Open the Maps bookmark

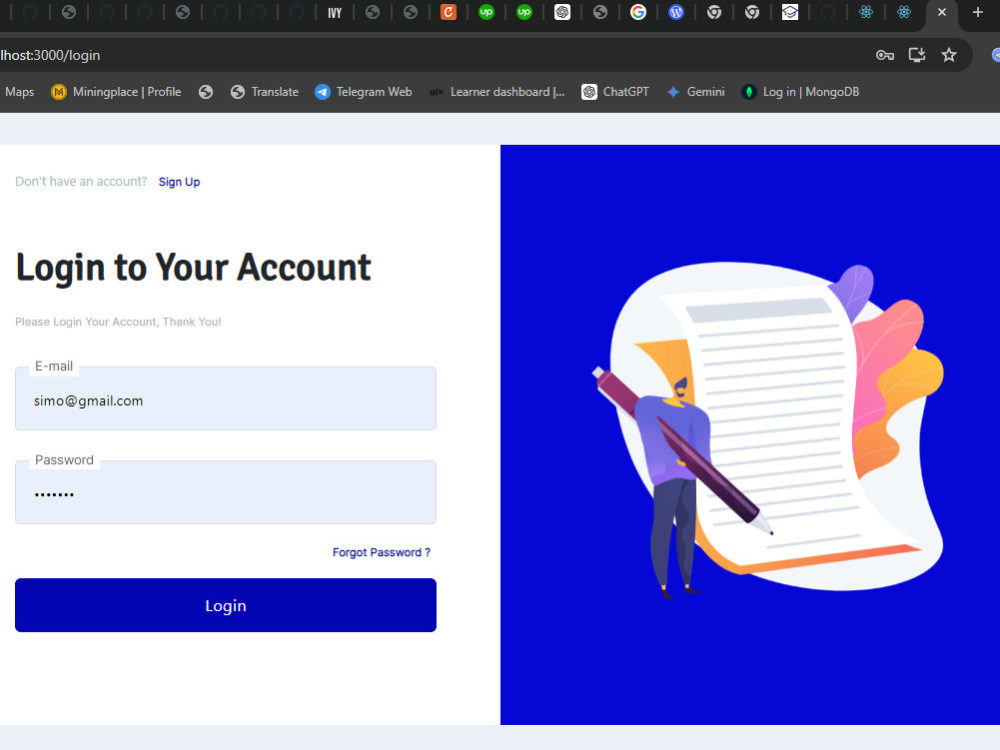[19, 92]
